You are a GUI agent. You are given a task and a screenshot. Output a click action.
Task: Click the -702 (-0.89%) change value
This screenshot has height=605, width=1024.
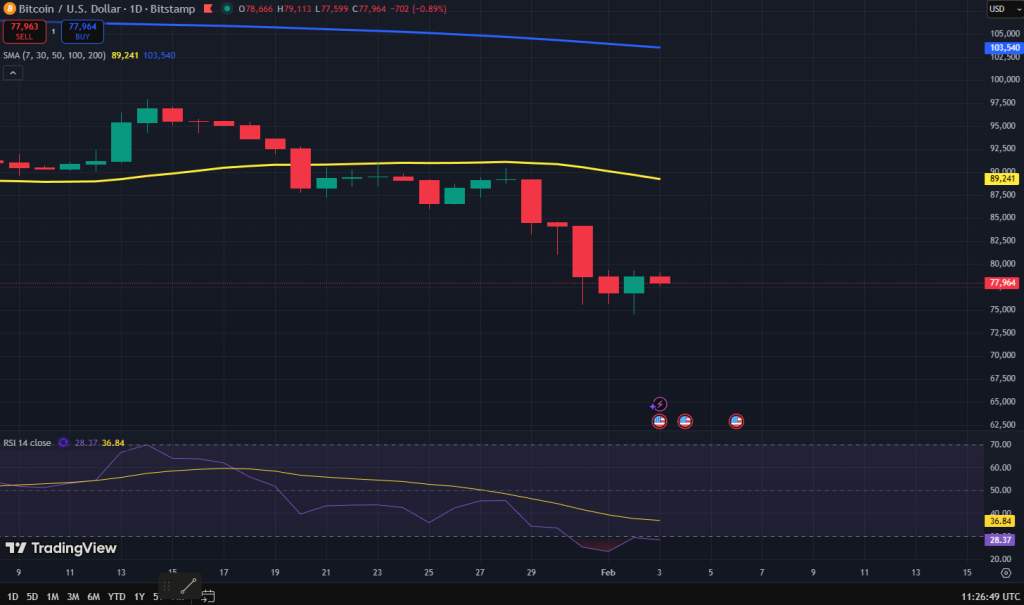pos(418,9)
